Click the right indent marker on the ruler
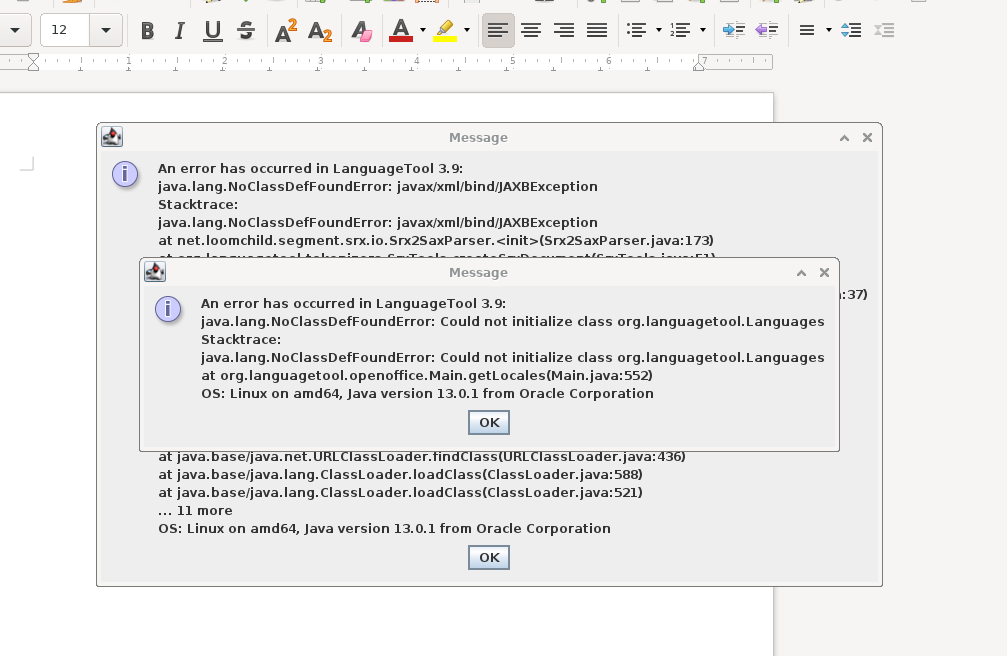Image resolution: width=1007 pixels, height=656 pixels. [x=699, y=66]
